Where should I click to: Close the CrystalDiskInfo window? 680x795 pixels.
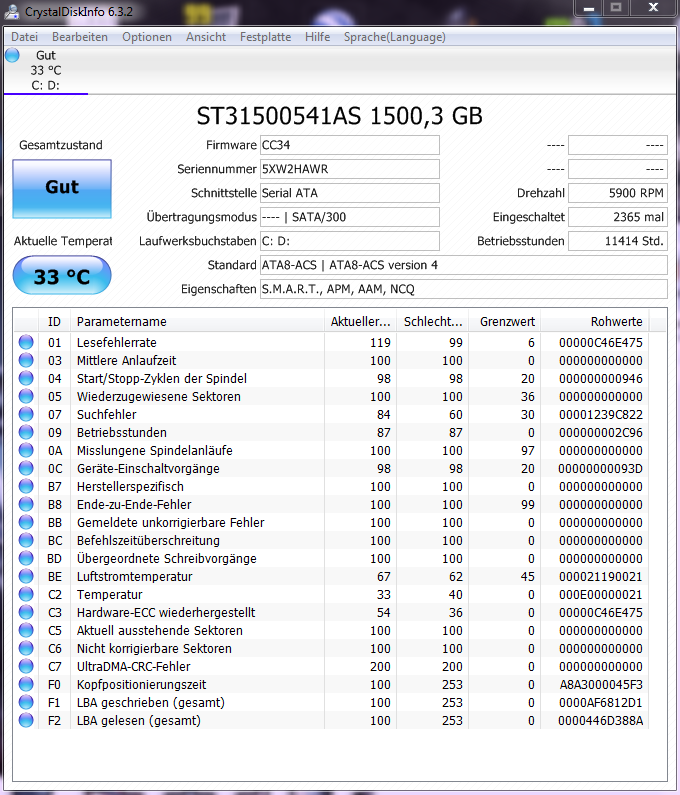[x=653, y=8]
